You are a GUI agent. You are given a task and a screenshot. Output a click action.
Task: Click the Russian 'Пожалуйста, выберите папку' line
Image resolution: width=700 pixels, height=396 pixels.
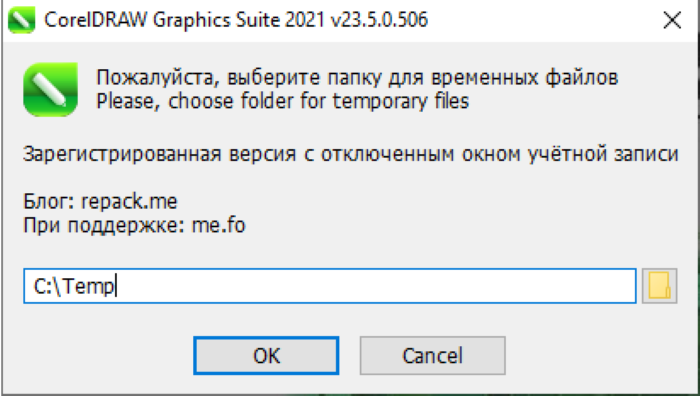click(x=357, y=78)
